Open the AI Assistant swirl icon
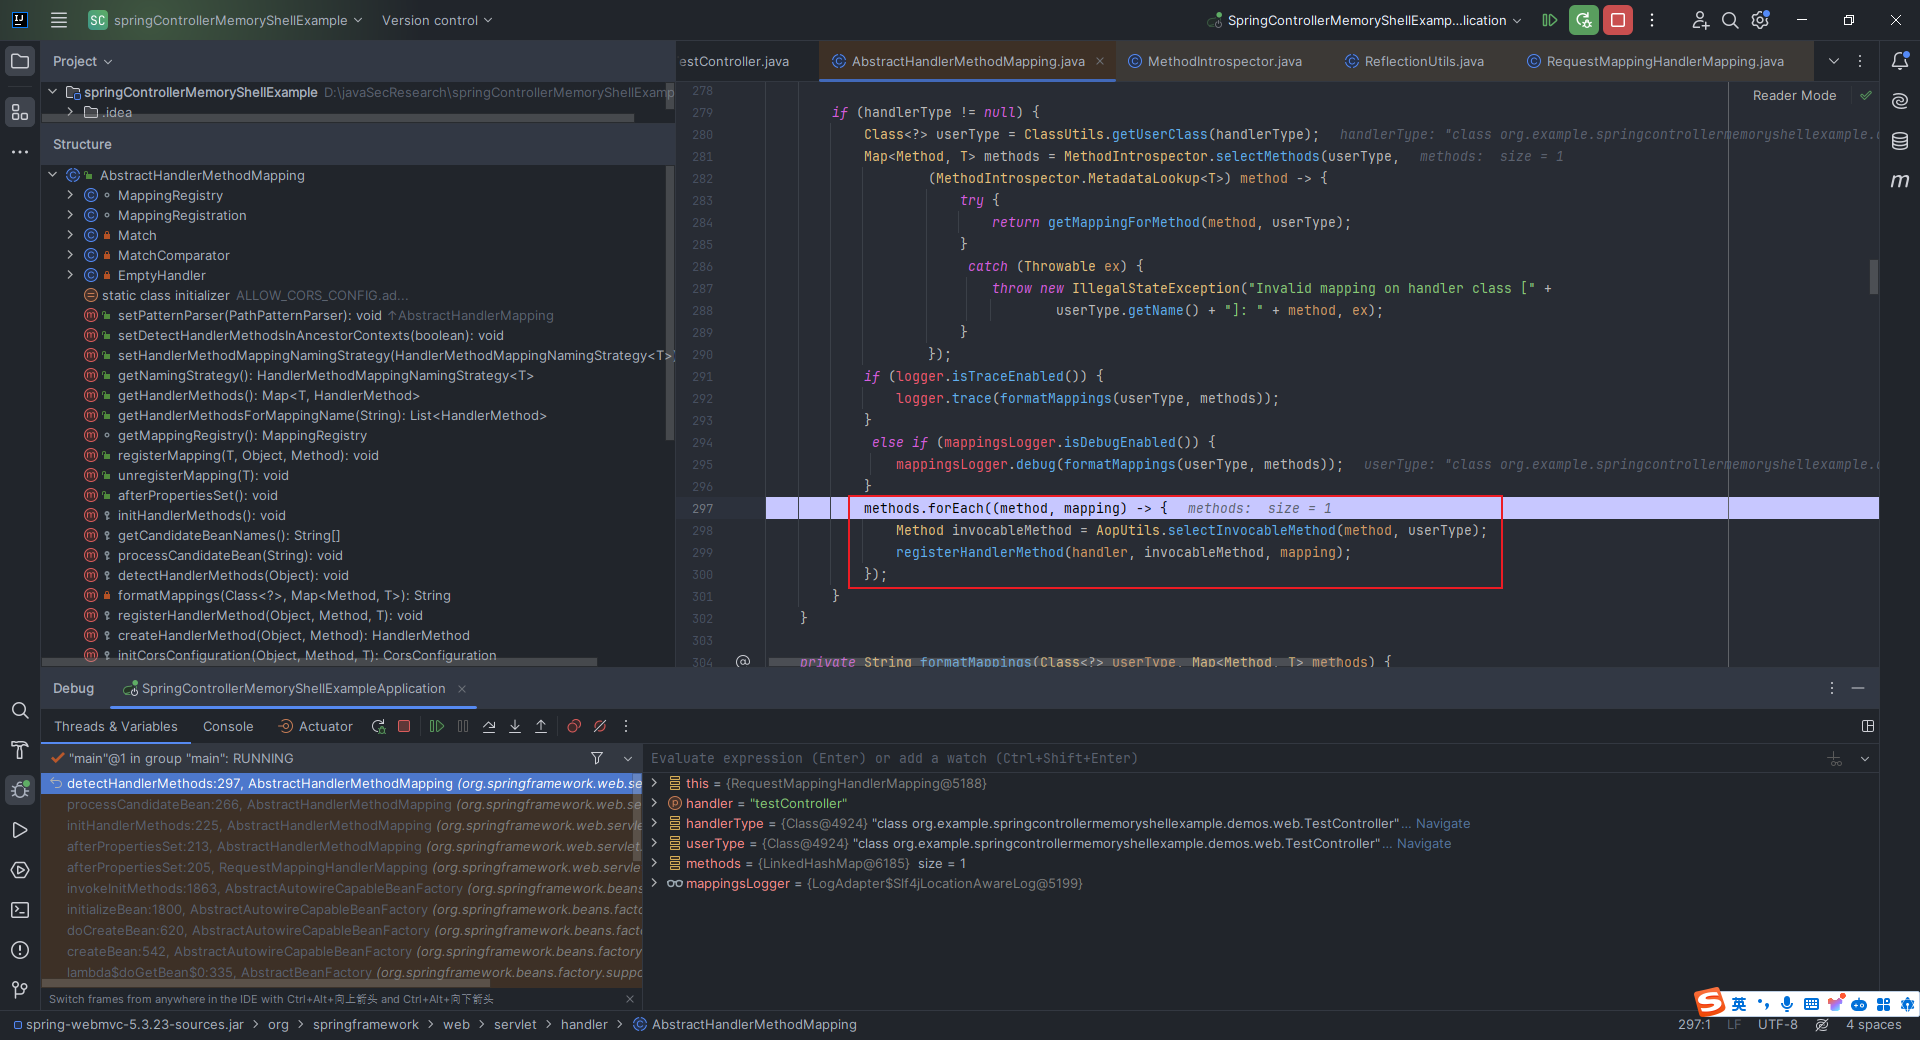This screenshot has height=1040, width=1920. coord(1900,101)
